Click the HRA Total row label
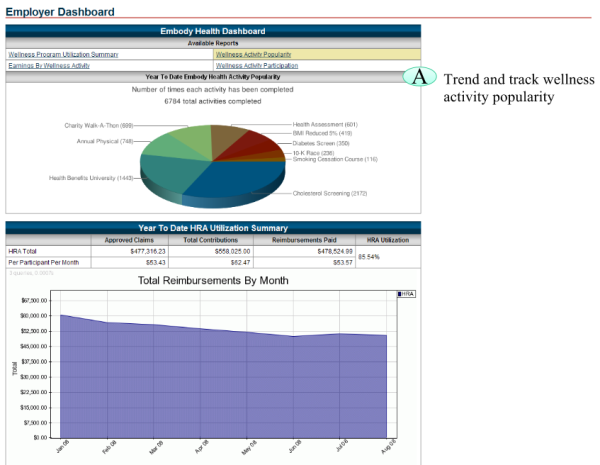Screen dimensions: 600x465 point(22,251)
